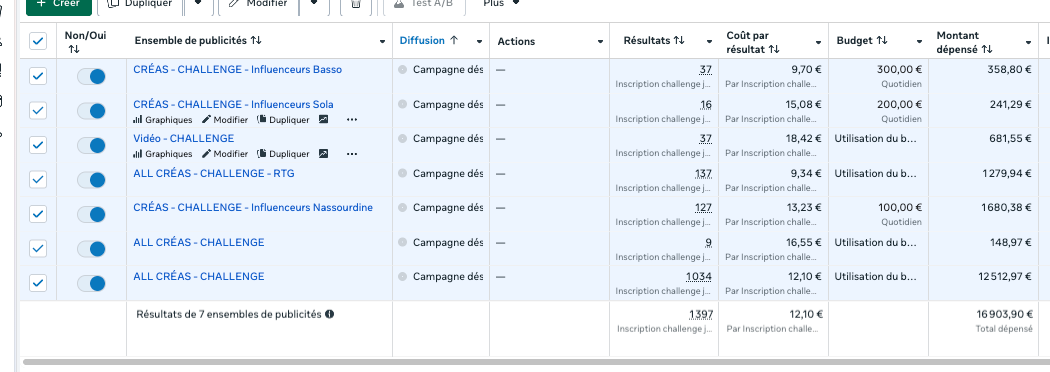
Task: Uncheck the CHALLENGE - RTG row checkbox
Action: [x=38, y=179]
